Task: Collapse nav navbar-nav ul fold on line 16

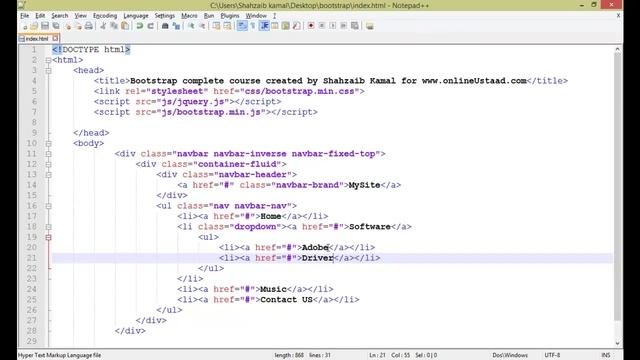Action: 49,206
